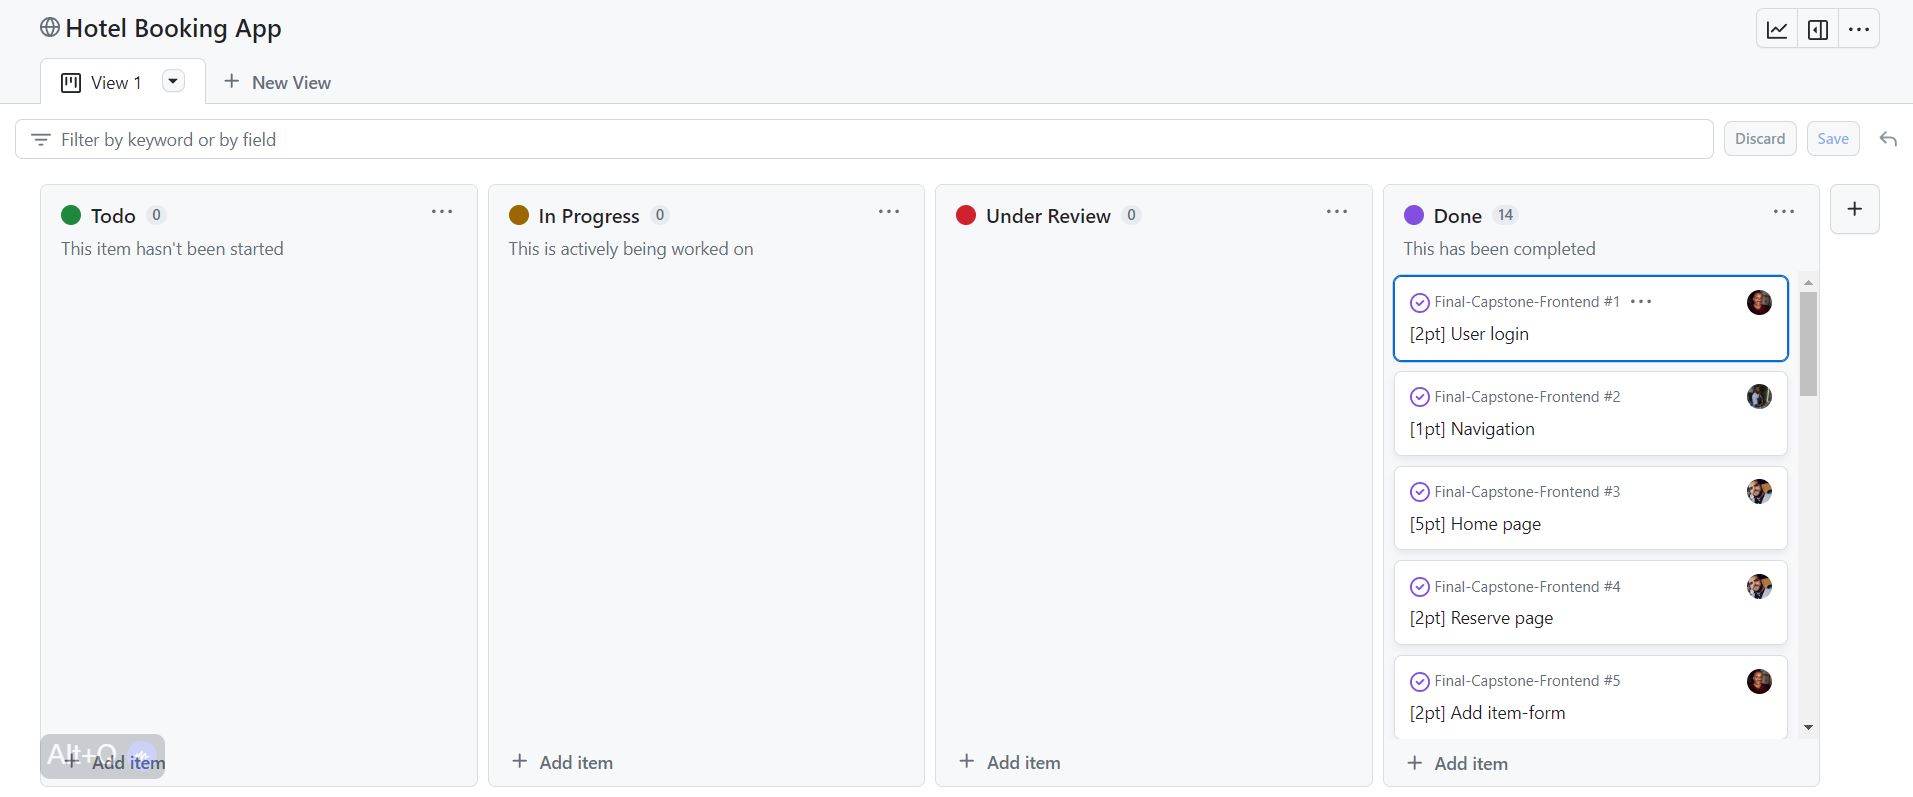Click assignee avatar on Navigation card
This screenshot has height=797, width=1913.
pyautogui.click(x=1759, y=396)
